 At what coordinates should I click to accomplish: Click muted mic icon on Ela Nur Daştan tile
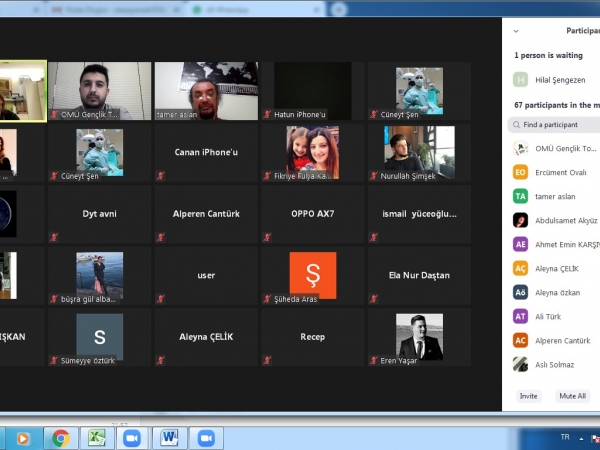click(x=374, y=298)
